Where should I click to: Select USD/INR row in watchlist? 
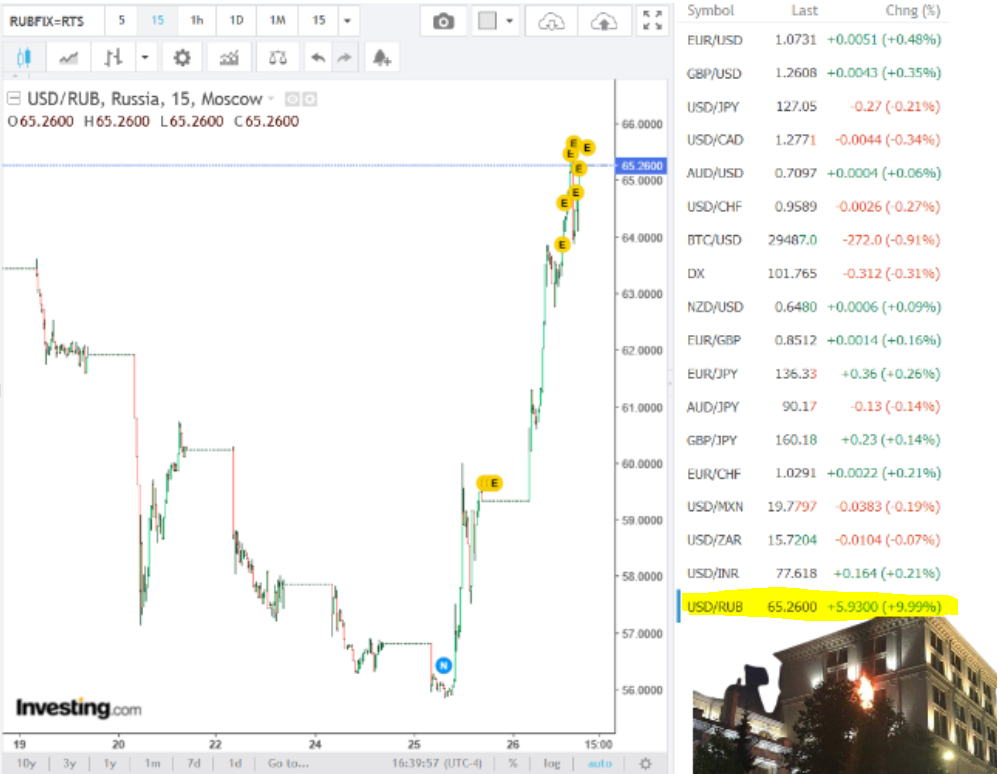pos(813,573)
